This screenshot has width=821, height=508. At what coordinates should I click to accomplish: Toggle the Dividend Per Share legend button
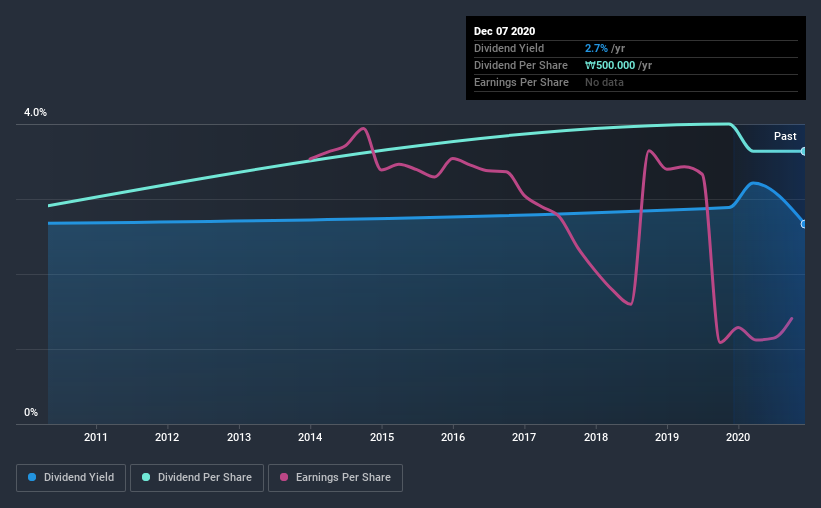coord(197,478)
